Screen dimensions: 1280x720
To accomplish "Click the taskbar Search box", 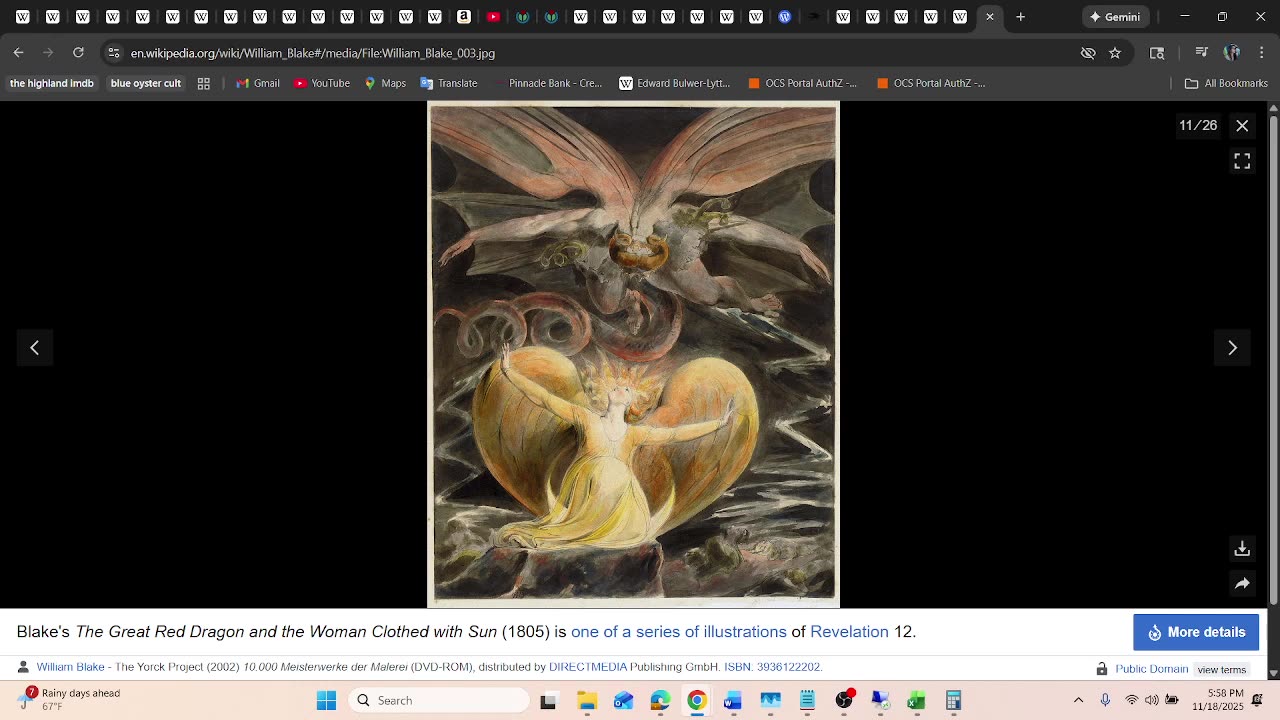I will point(440,700).
